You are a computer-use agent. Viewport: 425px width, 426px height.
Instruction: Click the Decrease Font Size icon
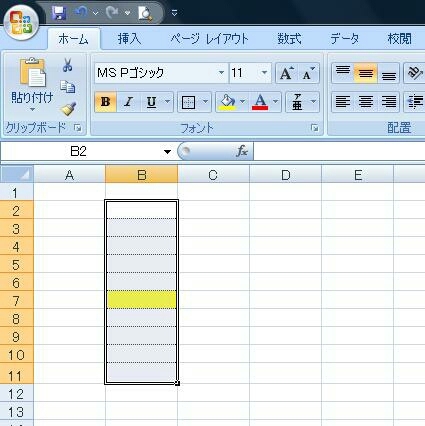click(x=308, y=73)
